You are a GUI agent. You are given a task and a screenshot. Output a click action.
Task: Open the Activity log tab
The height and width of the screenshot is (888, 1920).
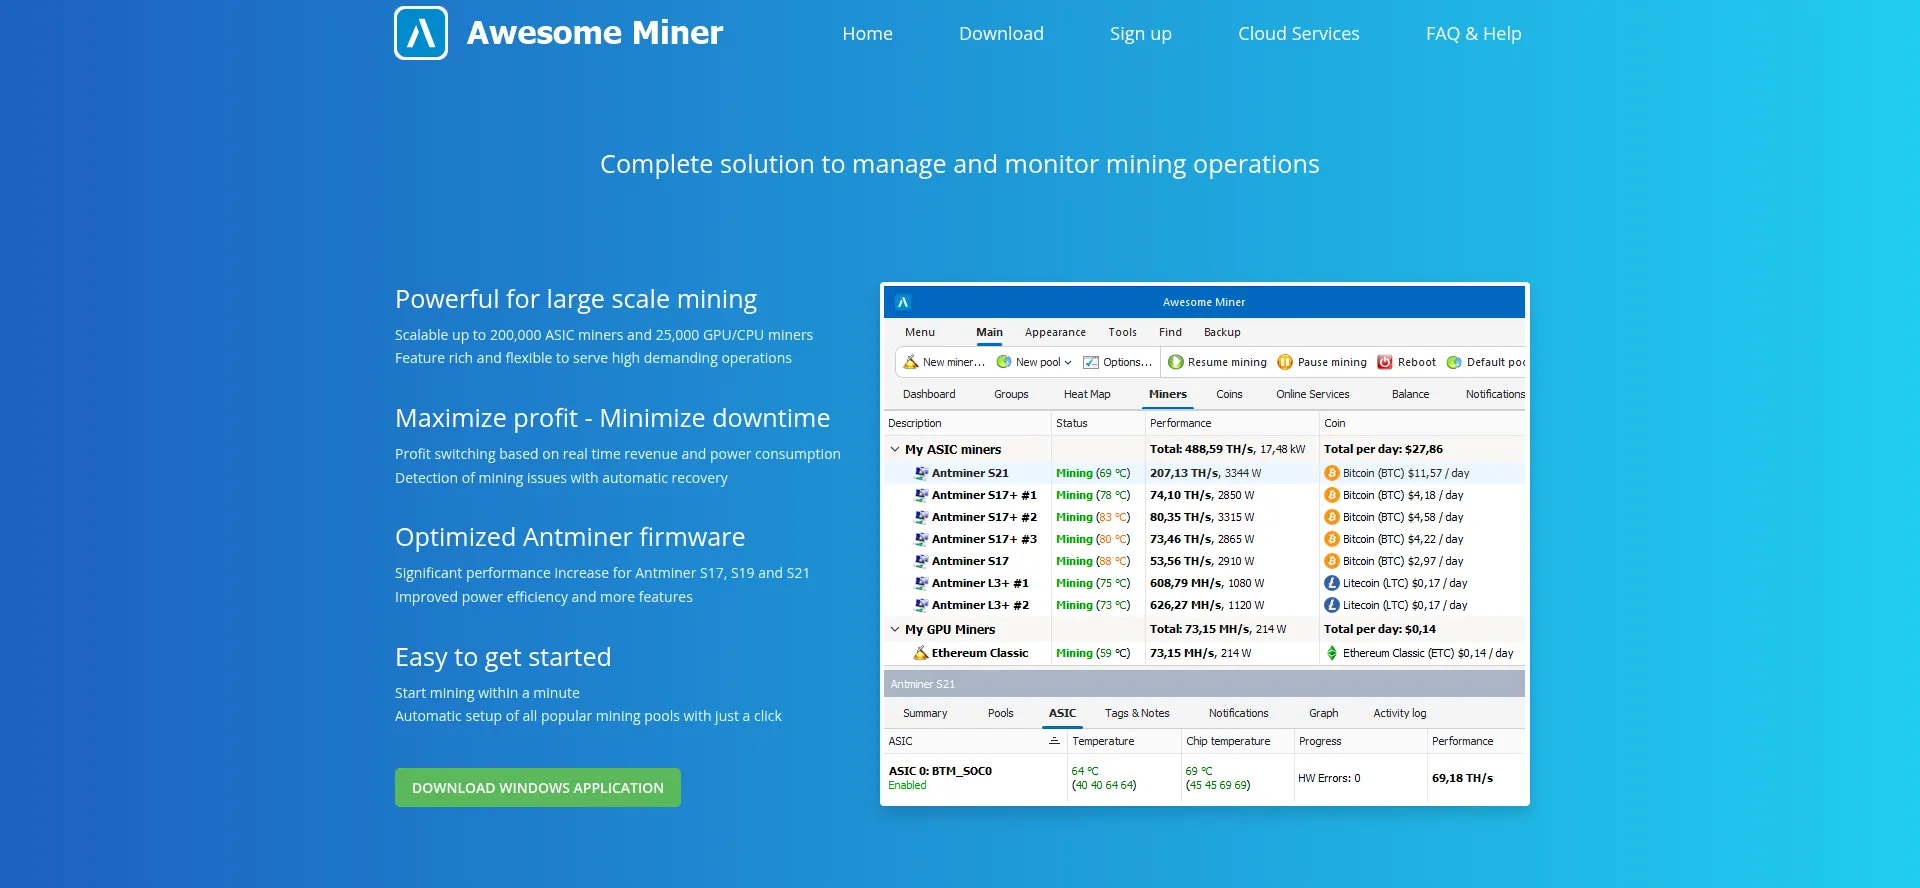(x=1399, y=713)
